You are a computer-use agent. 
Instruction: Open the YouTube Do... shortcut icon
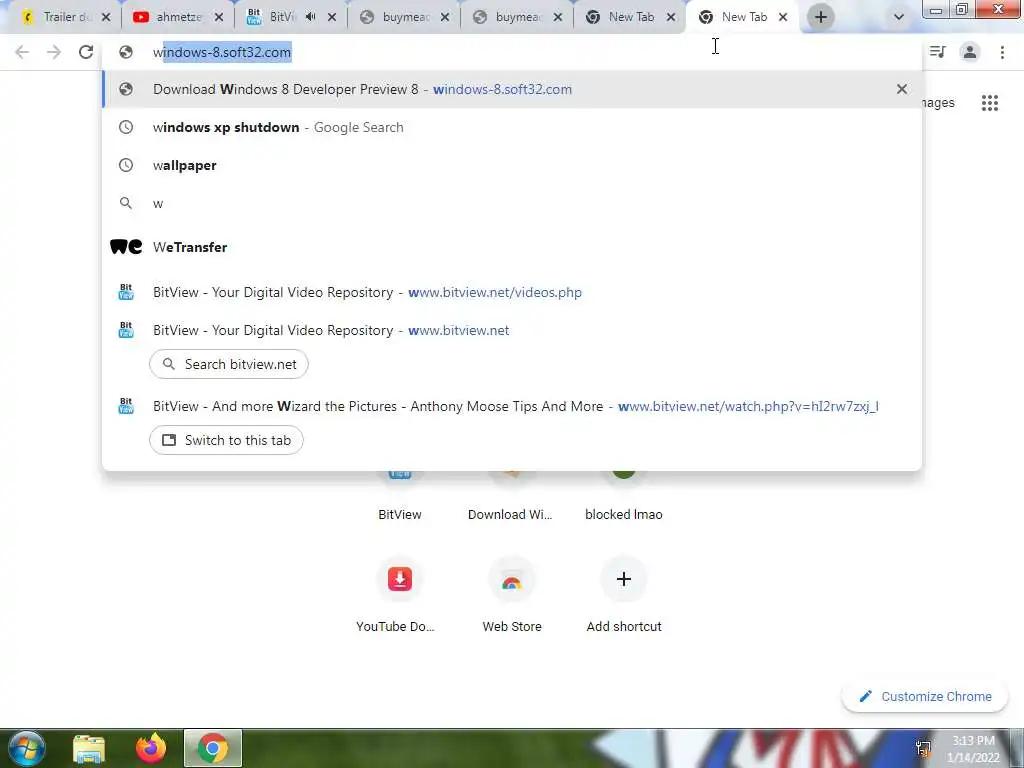coord(400,579)
